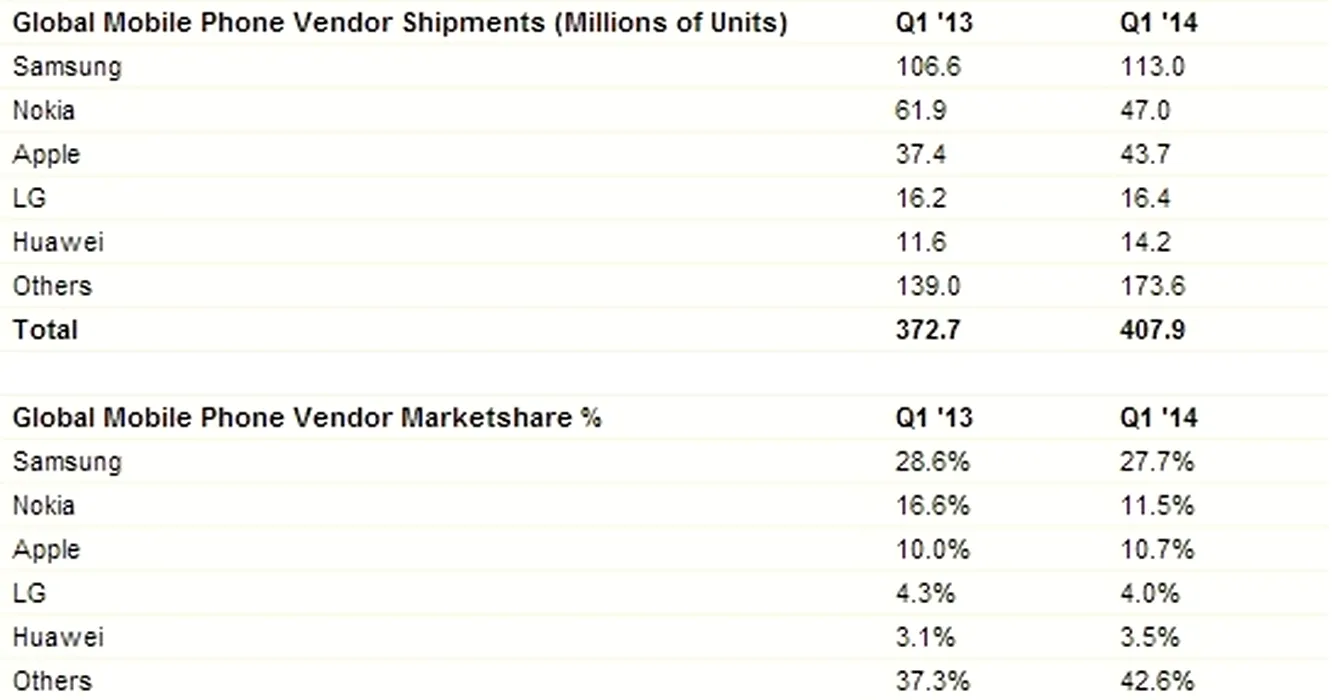This screenshot has height=700, width=1332.
Task: Click the LG 4.3% marketshare cell
Action: coord(925,594)
